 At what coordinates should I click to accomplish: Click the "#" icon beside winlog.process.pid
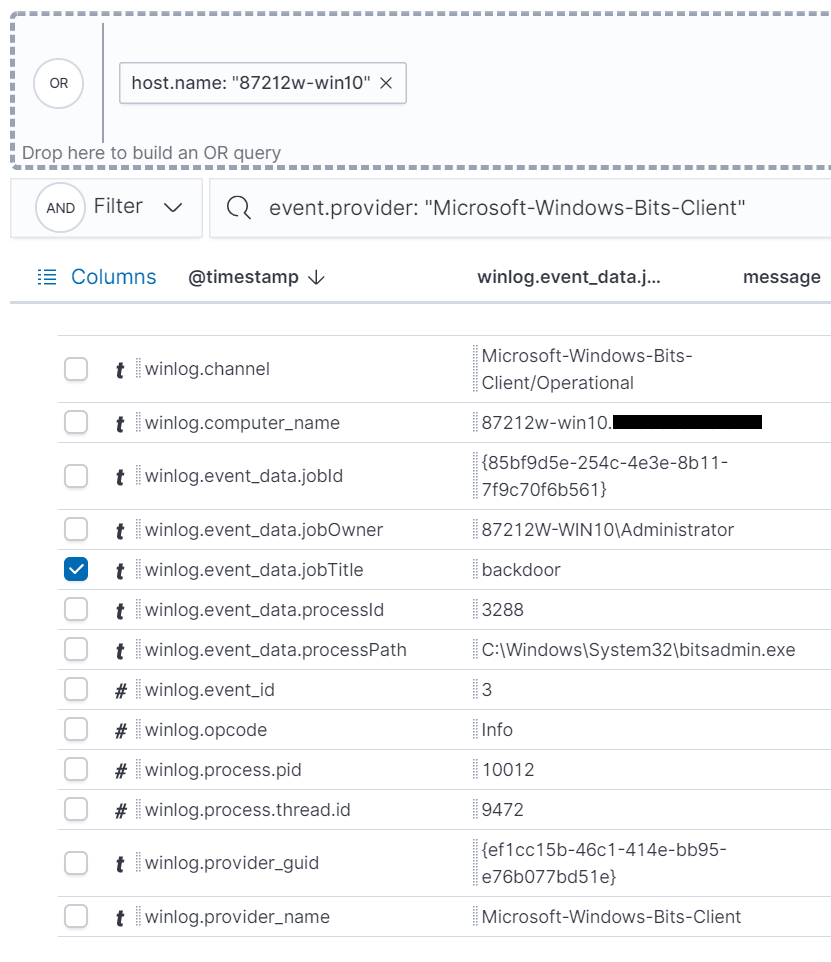pos(119,769)
